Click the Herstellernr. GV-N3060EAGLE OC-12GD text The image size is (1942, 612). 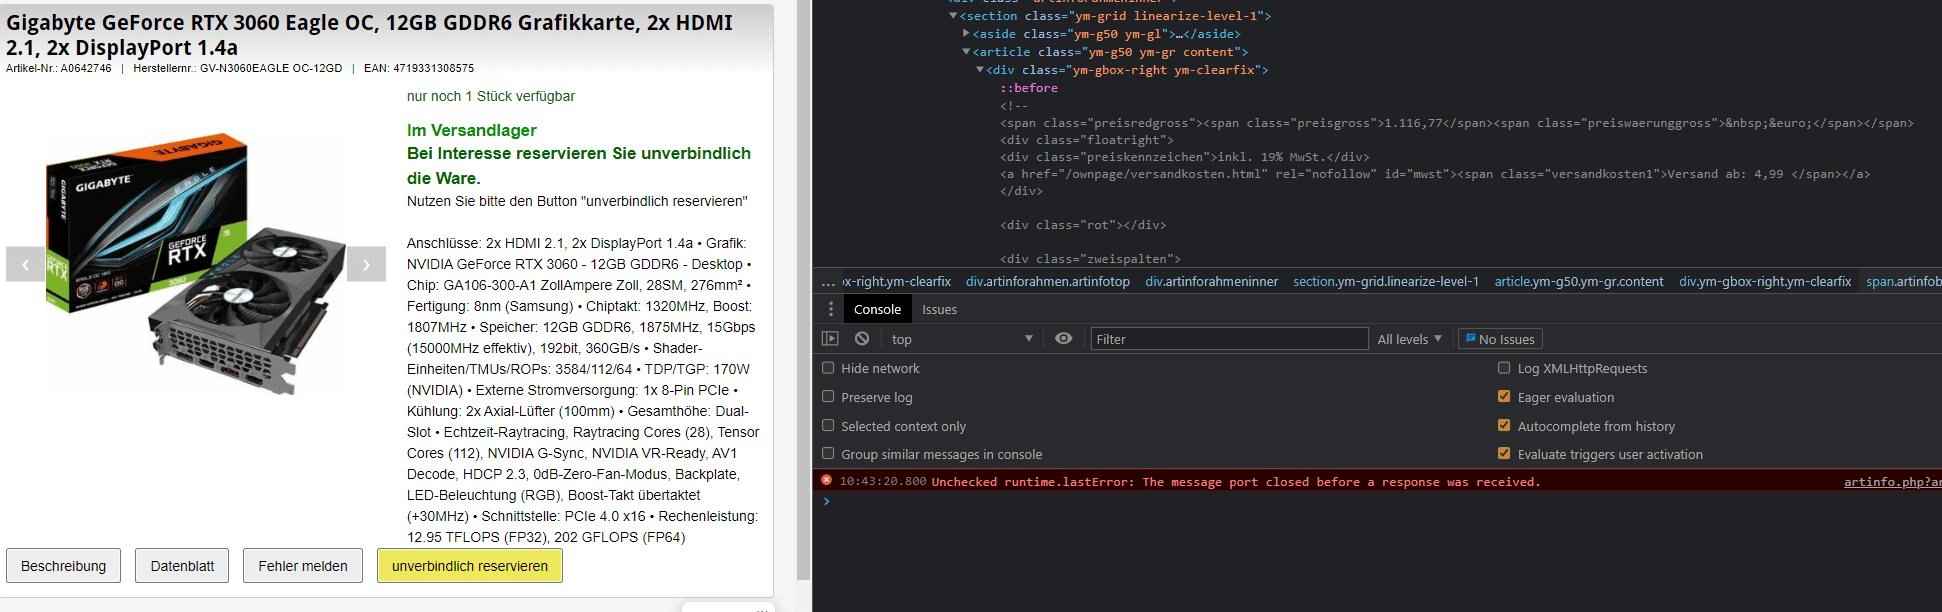point(237,68)
